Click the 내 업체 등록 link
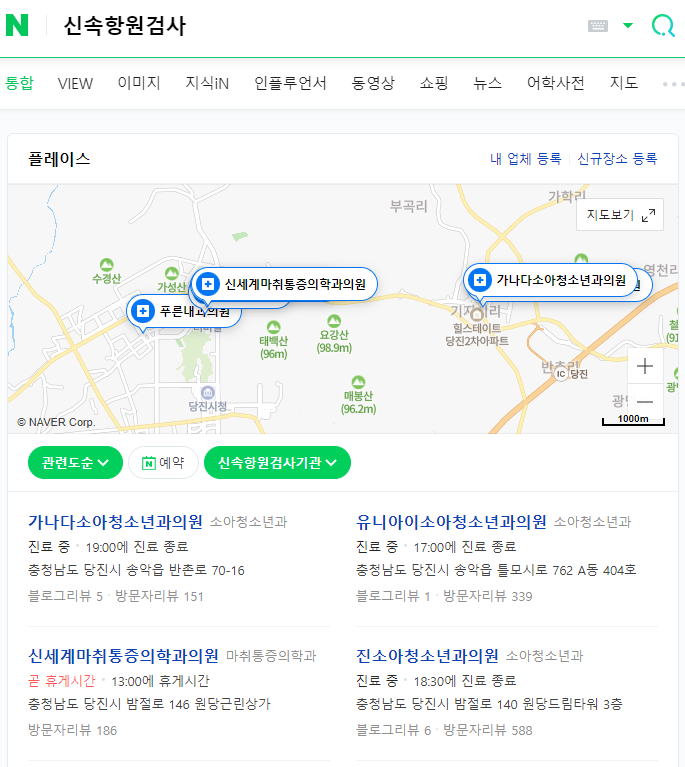This screenshot has height=767, width=685. click(x=525, y=158)
